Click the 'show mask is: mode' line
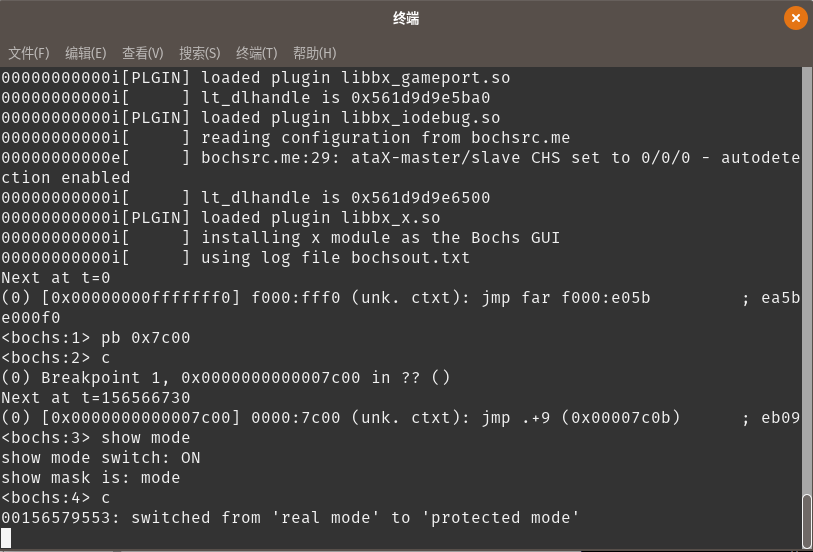The height and width of the screenshot is (552, 813). 91,478
